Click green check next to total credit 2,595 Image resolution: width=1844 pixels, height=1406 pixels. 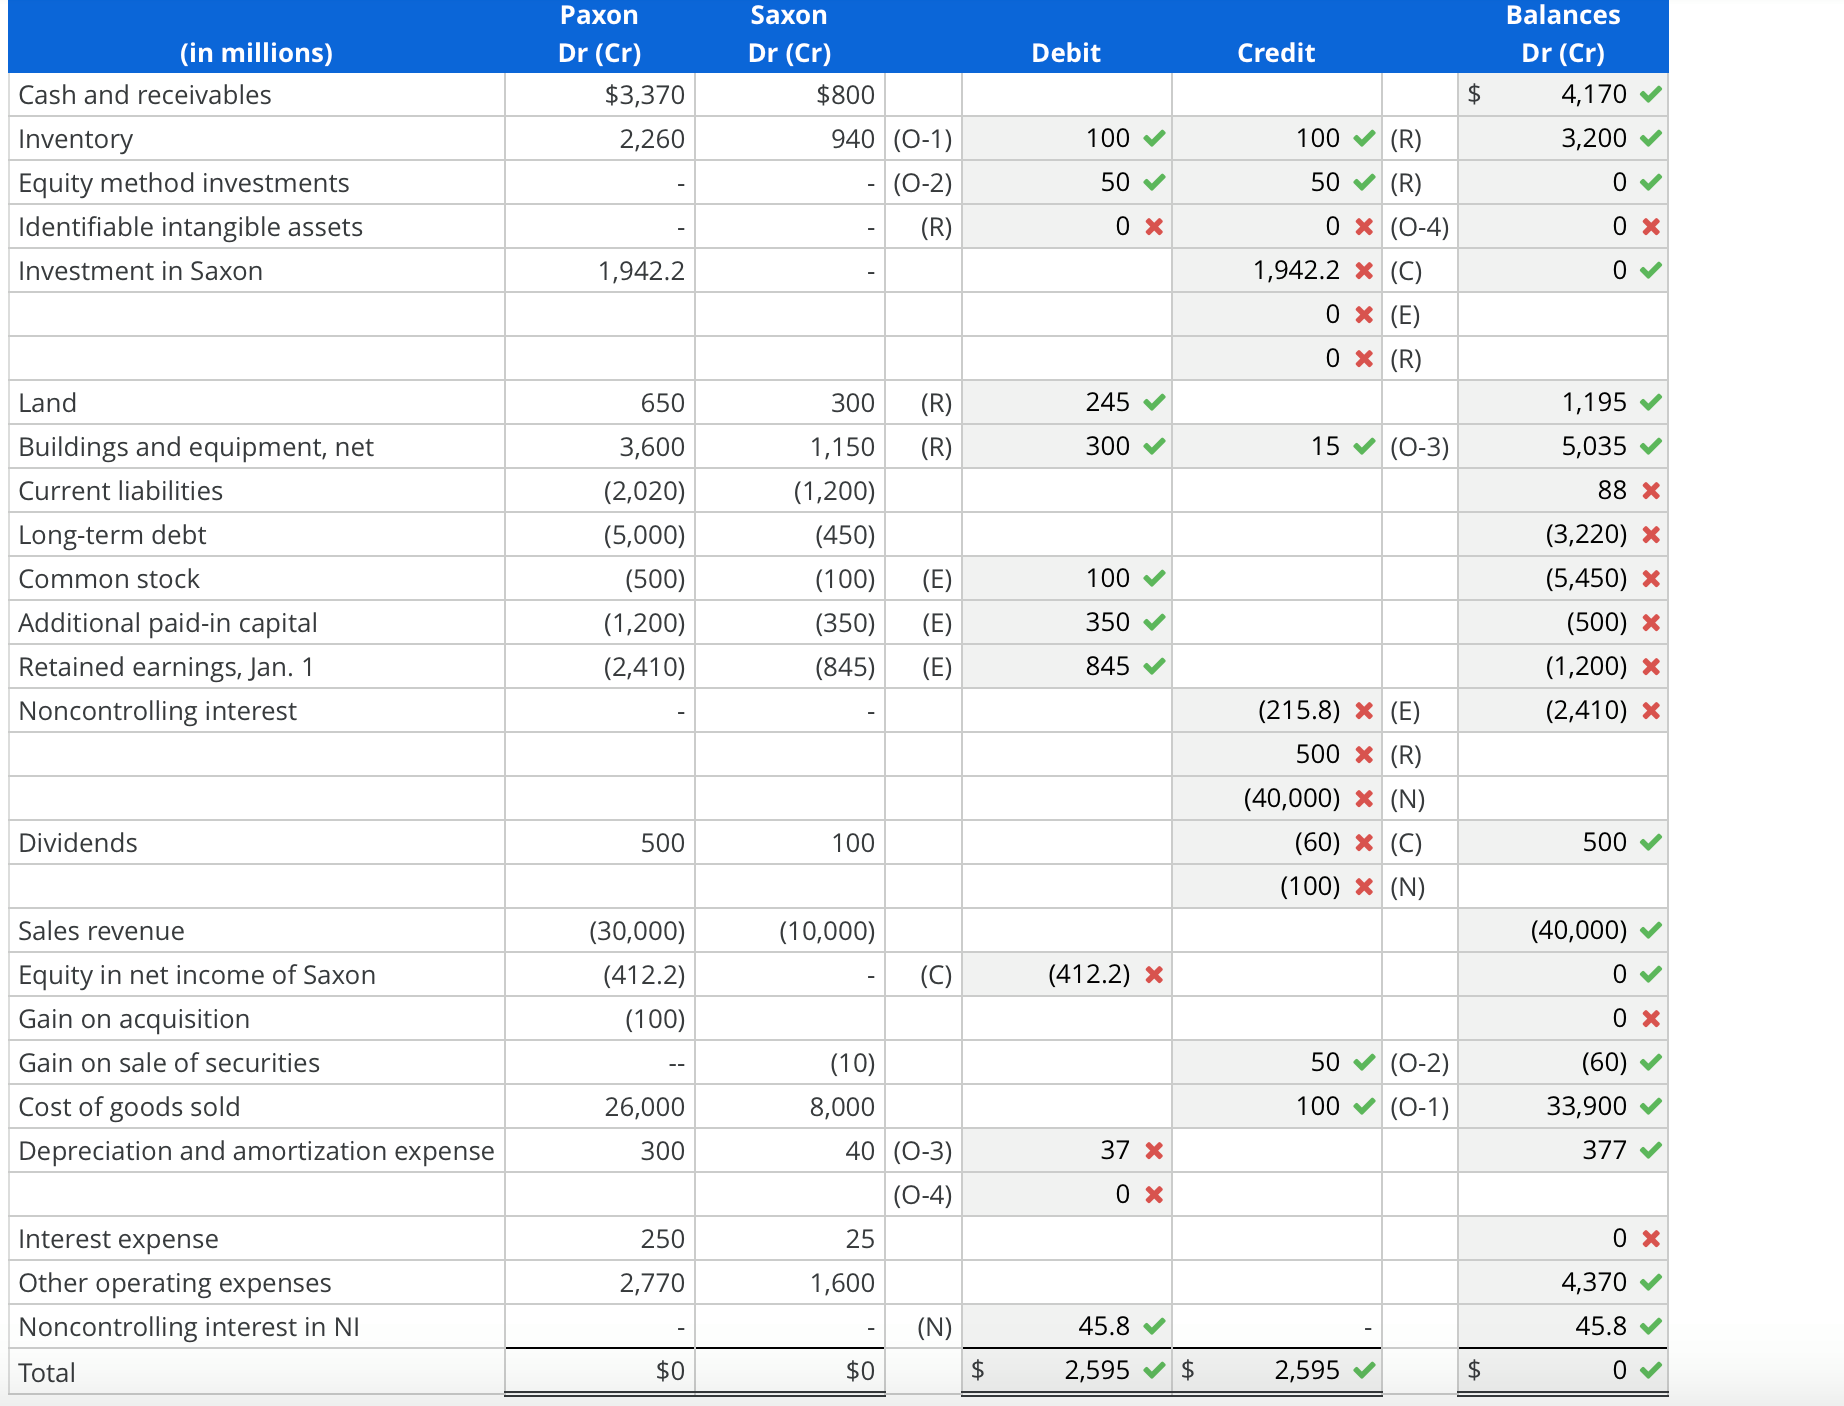[x=1364, y=1371]
